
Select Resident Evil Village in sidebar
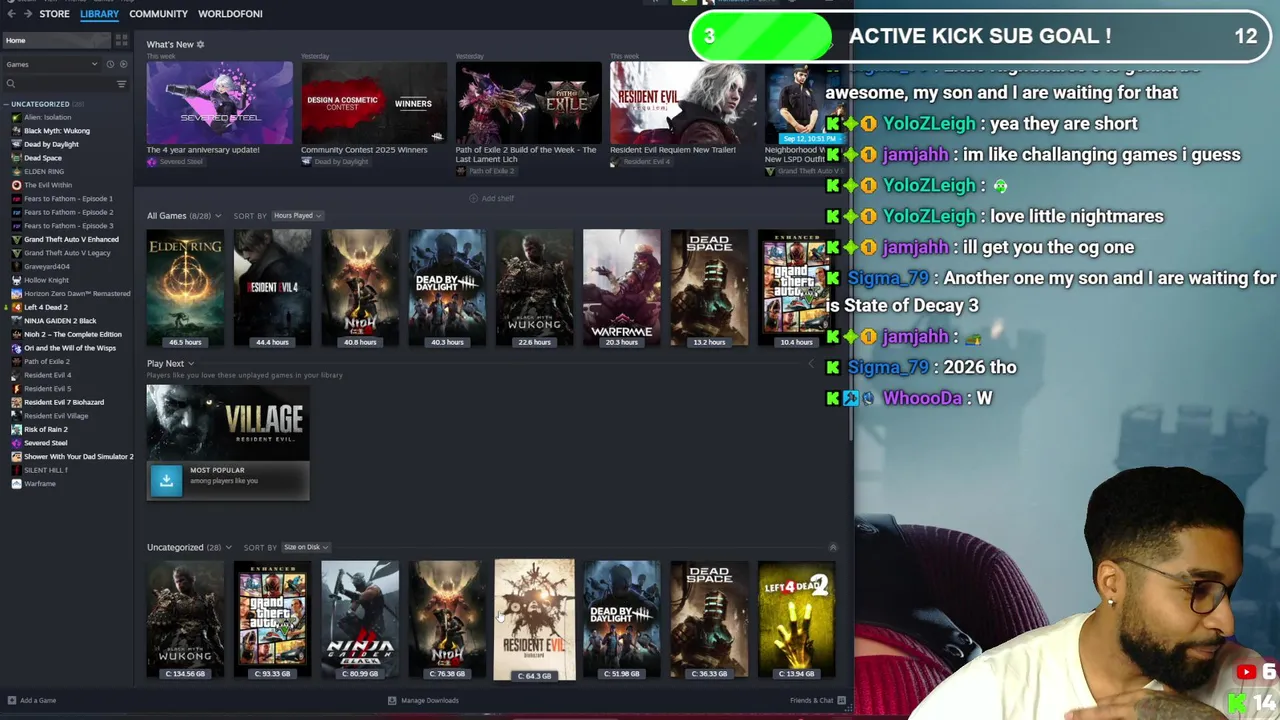pyautogui.click(x=56, y=416)
